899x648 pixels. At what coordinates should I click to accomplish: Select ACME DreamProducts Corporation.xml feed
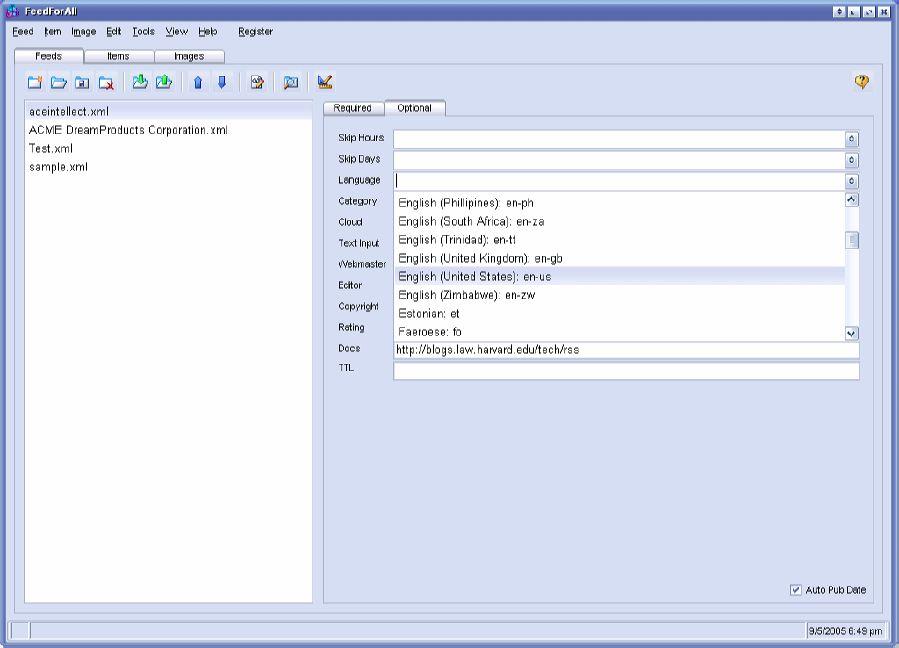point(128,130)
